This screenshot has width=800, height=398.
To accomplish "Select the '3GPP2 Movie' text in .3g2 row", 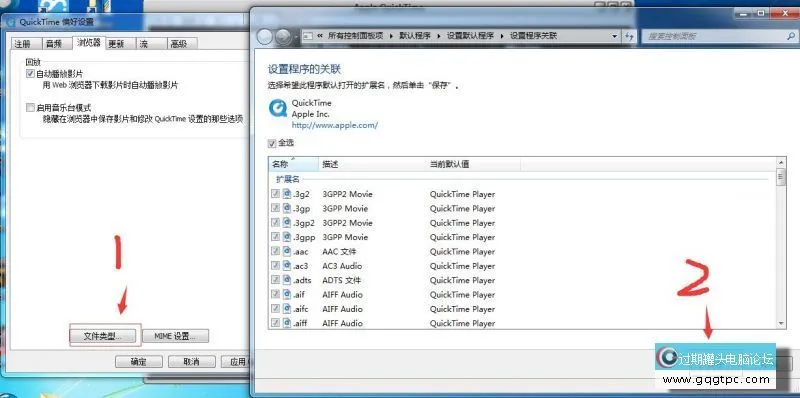I will 347,194.
